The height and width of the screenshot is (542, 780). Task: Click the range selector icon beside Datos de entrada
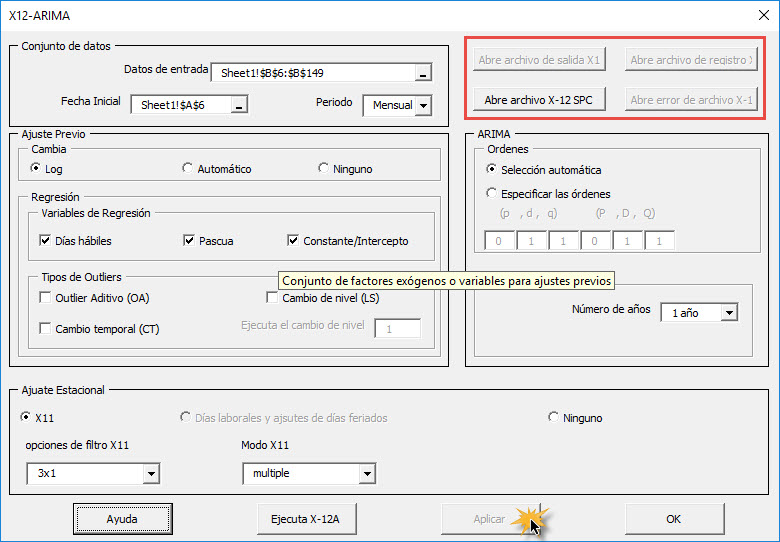click(x=423, y=73)
